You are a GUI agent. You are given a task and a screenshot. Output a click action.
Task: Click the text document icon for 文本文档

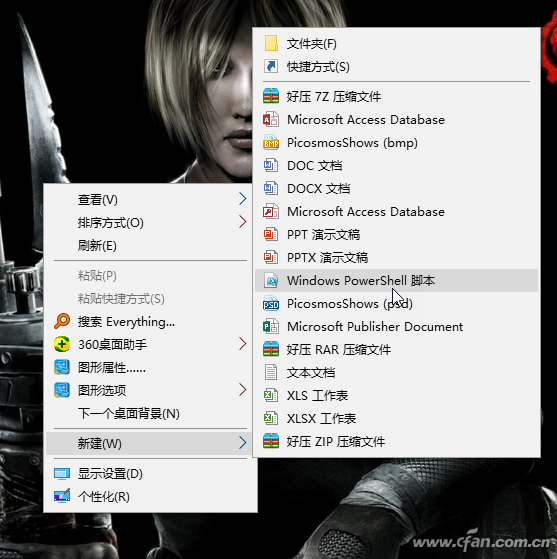coord(271,372)
